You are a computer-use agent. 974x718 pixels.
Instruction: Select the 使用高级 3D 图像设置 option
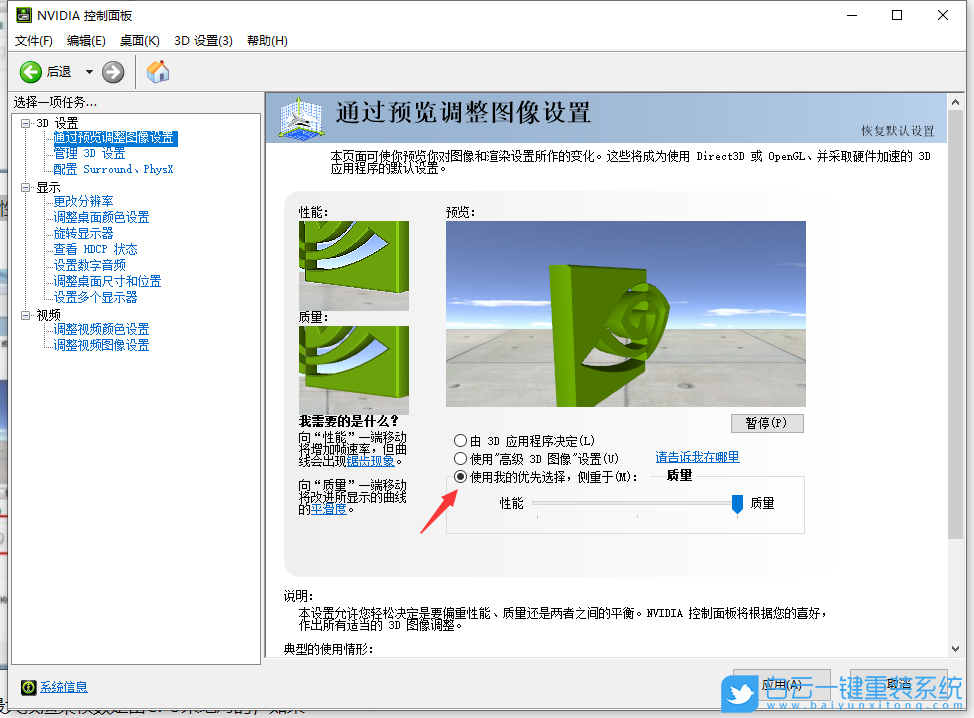(x=461, y=457)
